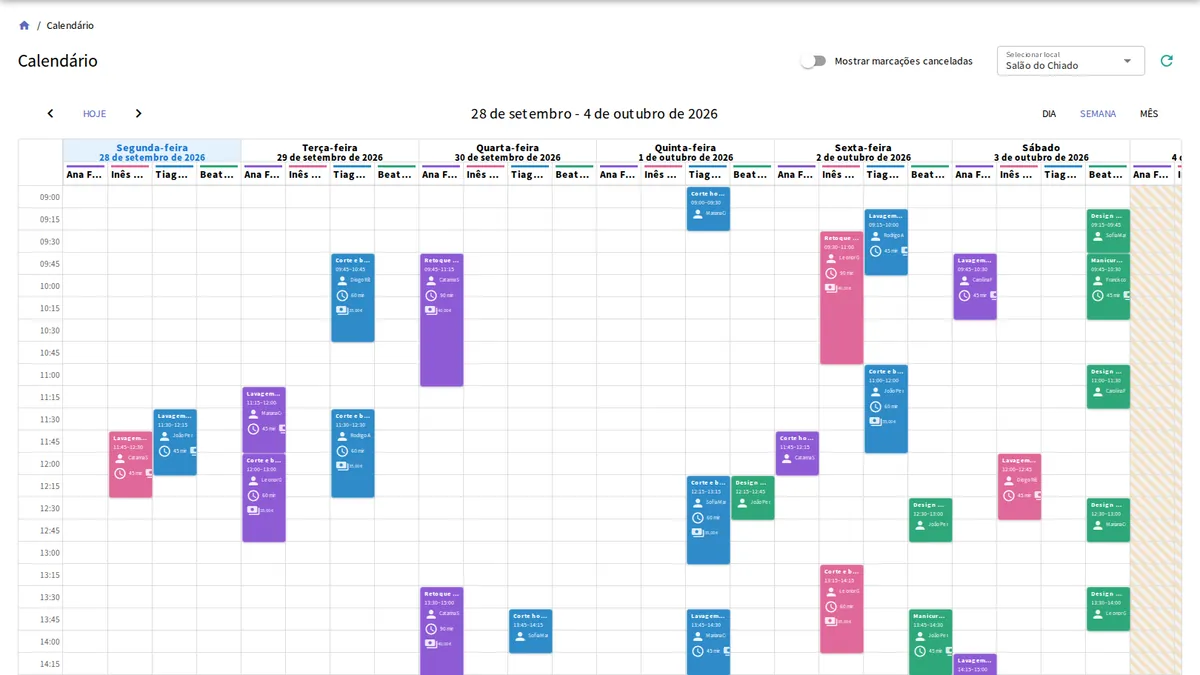
Task: Open Saturday 12:30 green Design appointment
Action: (1108, 520)
